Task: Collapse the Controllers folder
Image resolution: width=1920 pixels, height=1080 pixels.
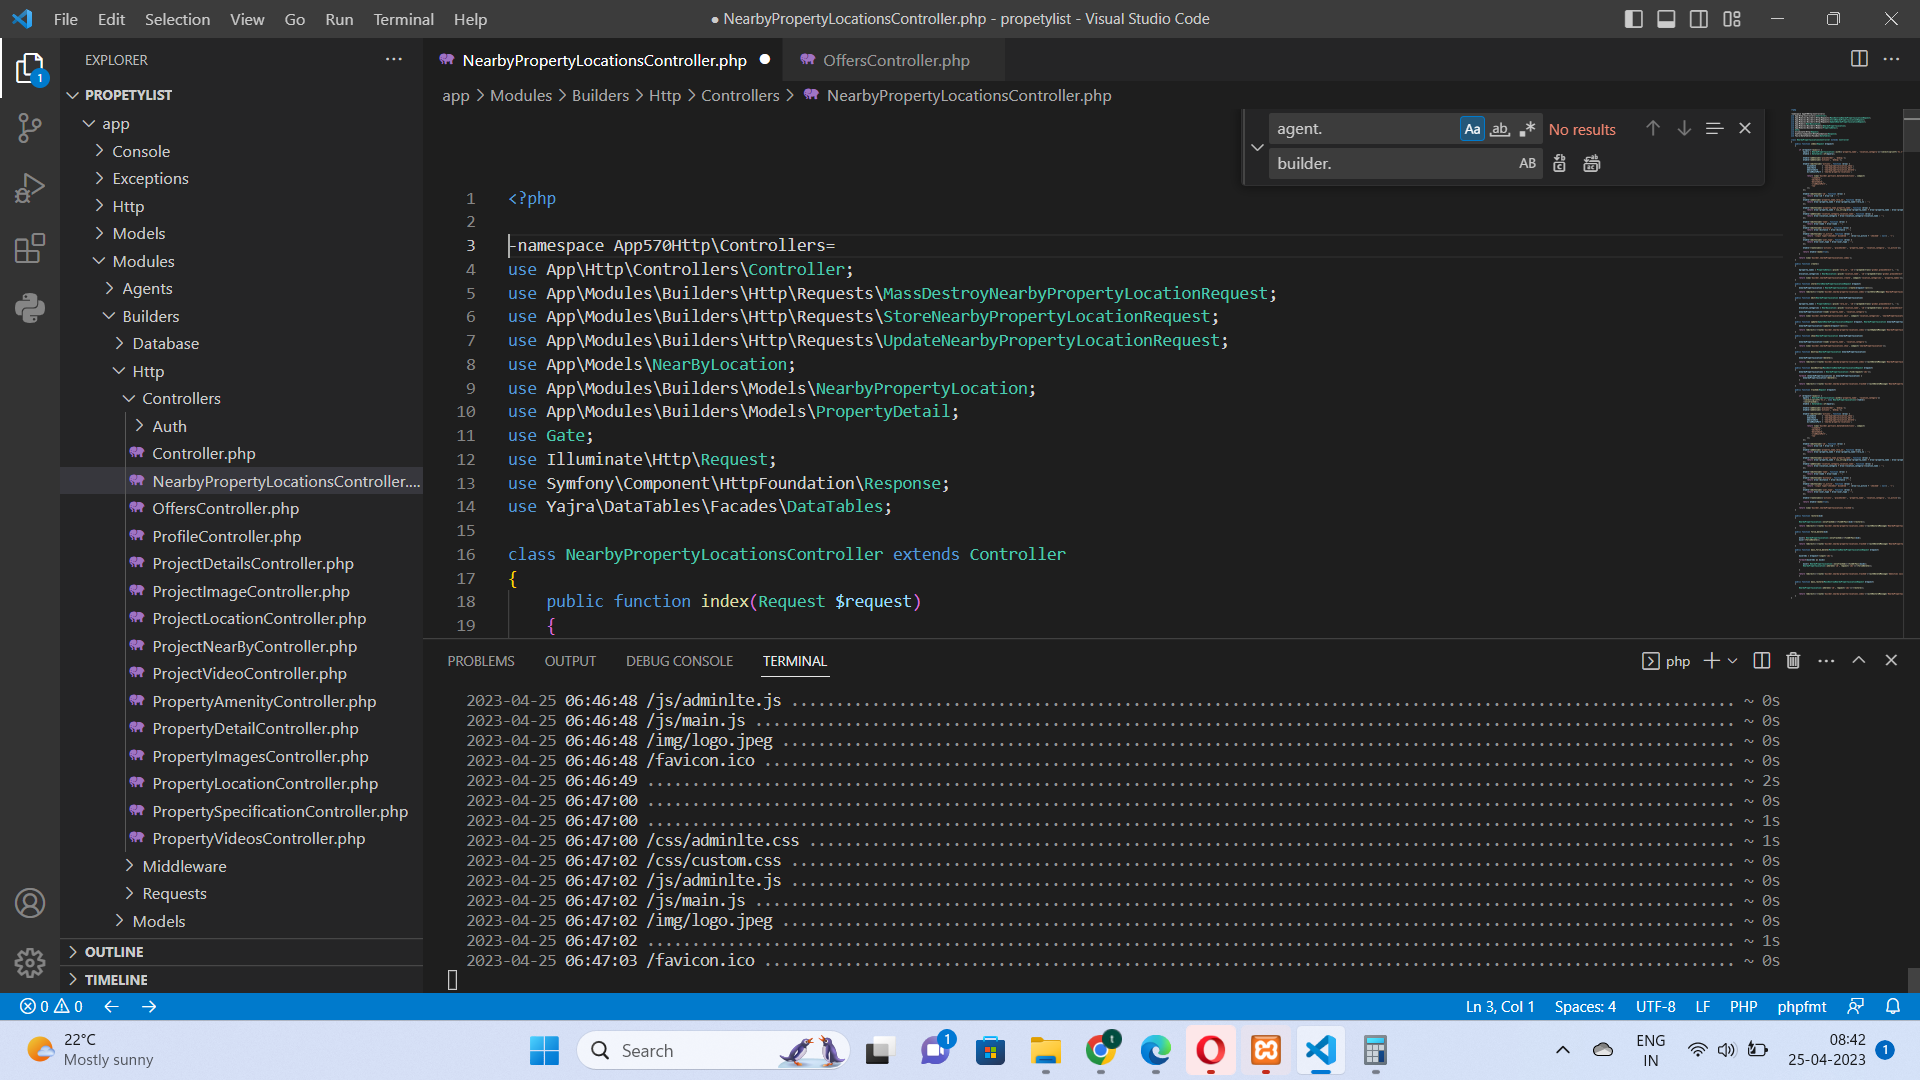Action: pyautogui.click(x=181, y=398)
